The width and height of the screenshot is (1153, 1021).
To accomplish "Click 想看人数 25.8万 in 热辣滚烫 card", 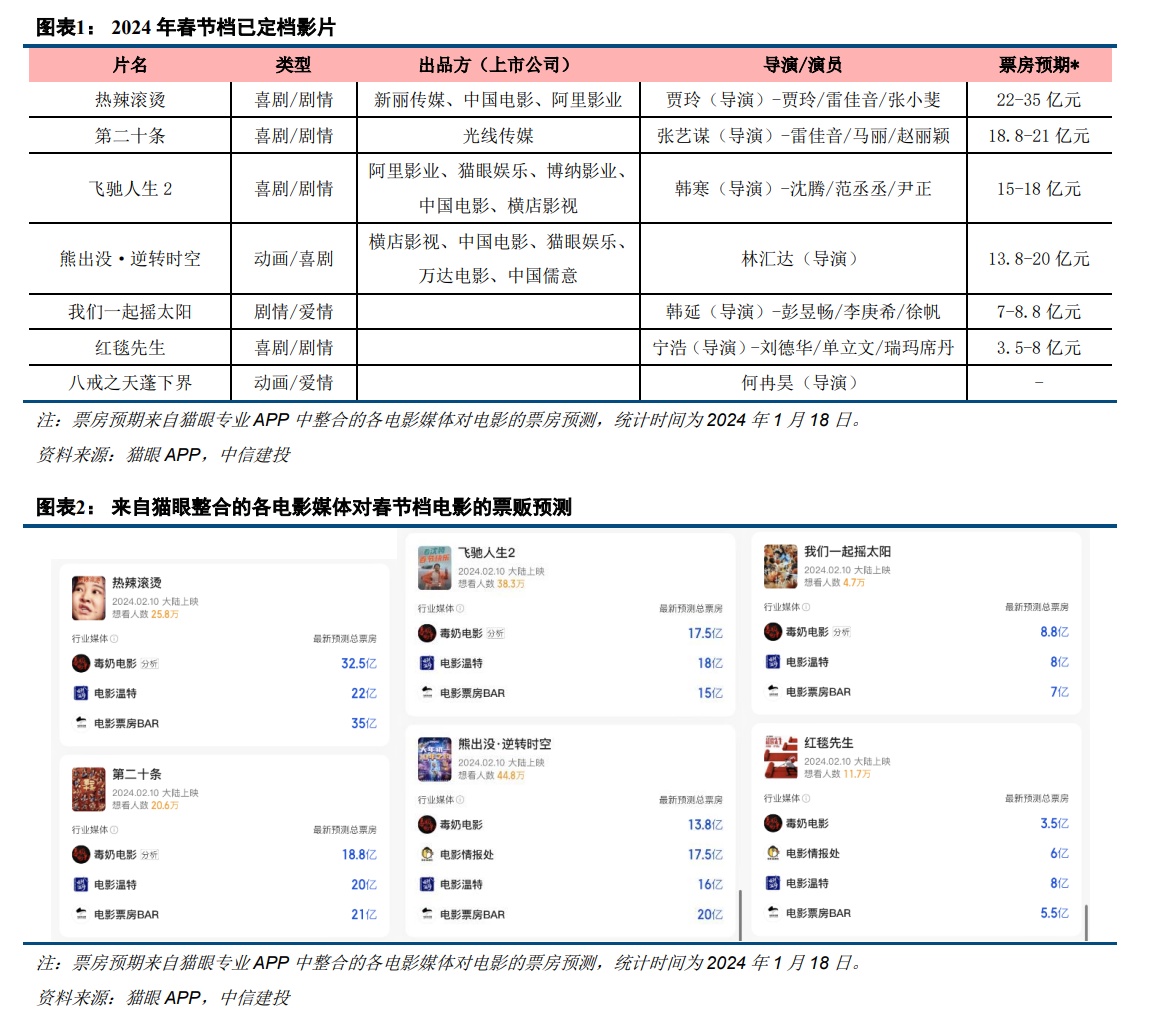I will coord(146,614).
